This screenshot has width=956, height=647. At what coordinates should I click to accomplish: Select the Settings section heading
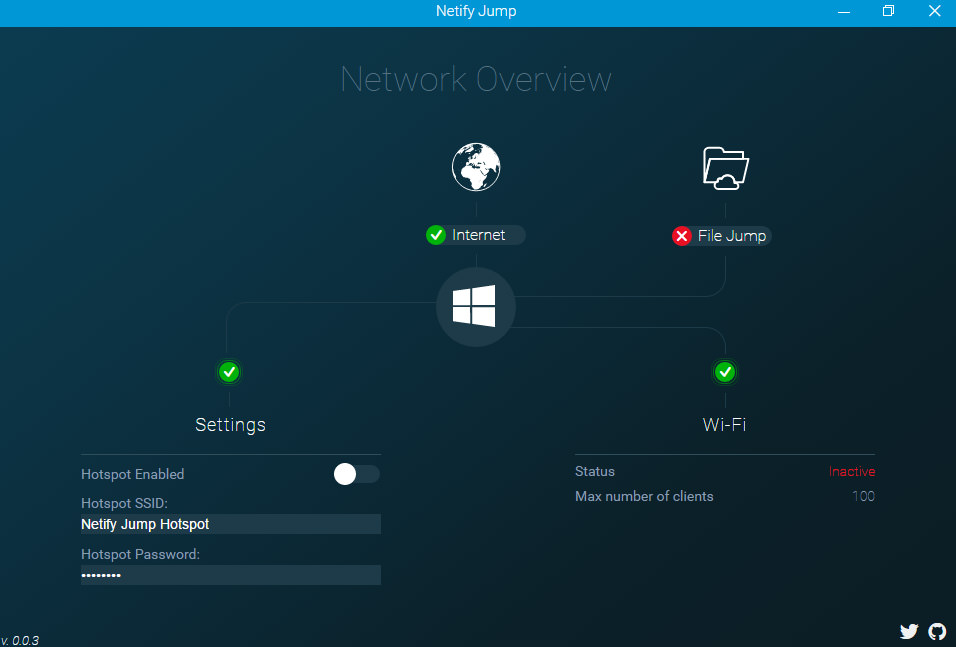click(x=229, y=424)
